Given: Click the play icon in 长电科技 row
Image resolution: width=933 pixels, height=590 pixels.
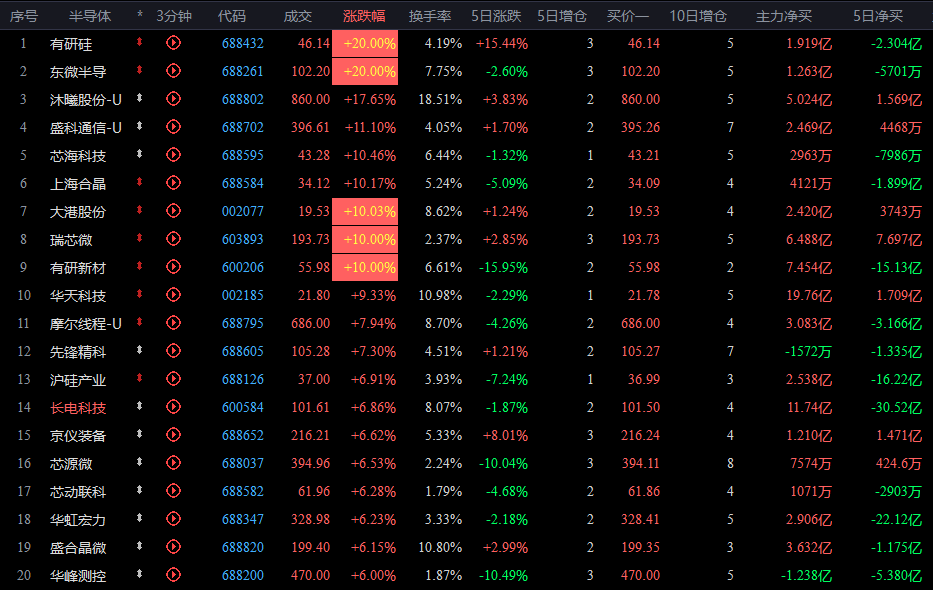Looking at the screenshot, I should click(173, 407).
